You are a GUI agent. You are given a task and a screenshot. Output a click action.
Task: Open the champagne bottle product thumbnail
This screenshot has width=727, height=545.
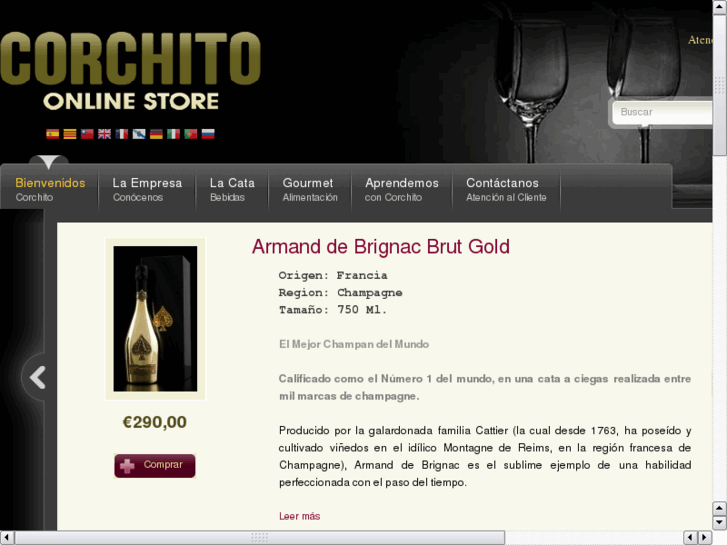pos(155,319)
